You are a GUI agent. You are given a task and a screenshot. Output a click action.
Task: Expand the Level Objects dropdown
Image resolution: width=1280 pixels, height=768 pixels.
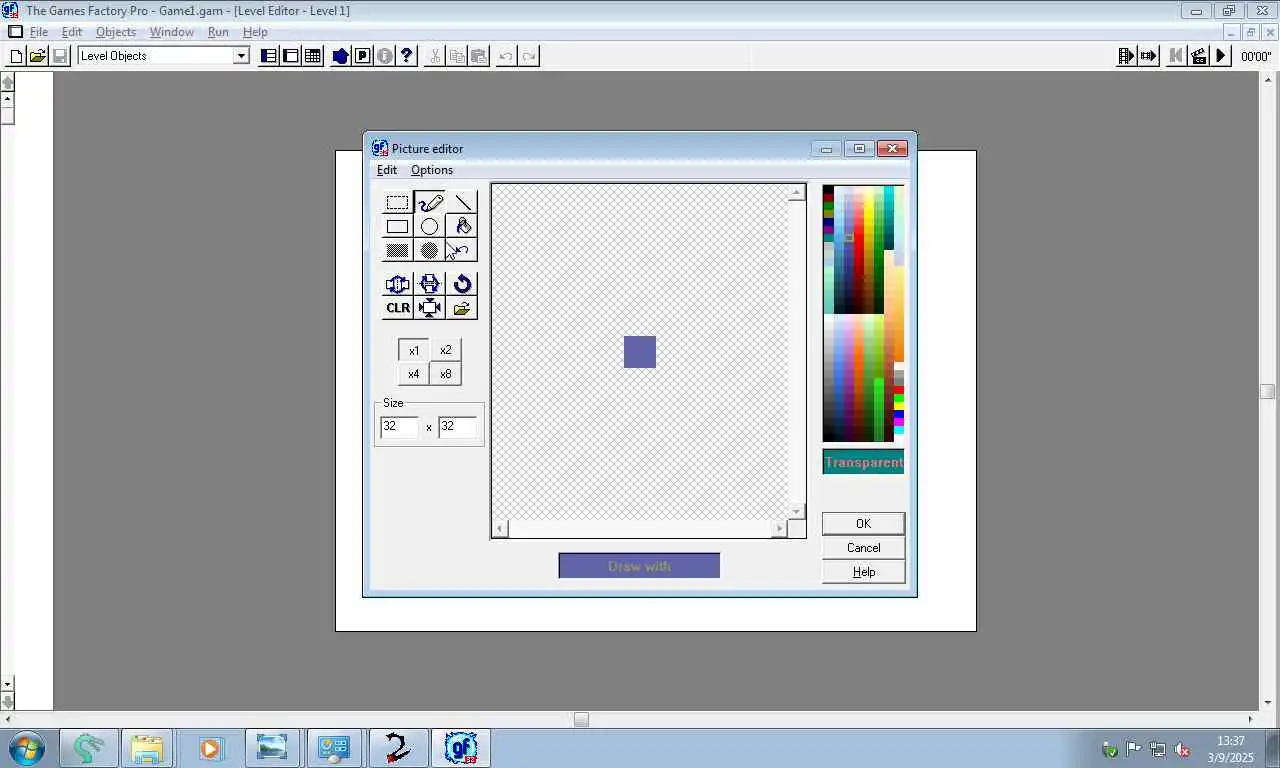tap(241, 56)
